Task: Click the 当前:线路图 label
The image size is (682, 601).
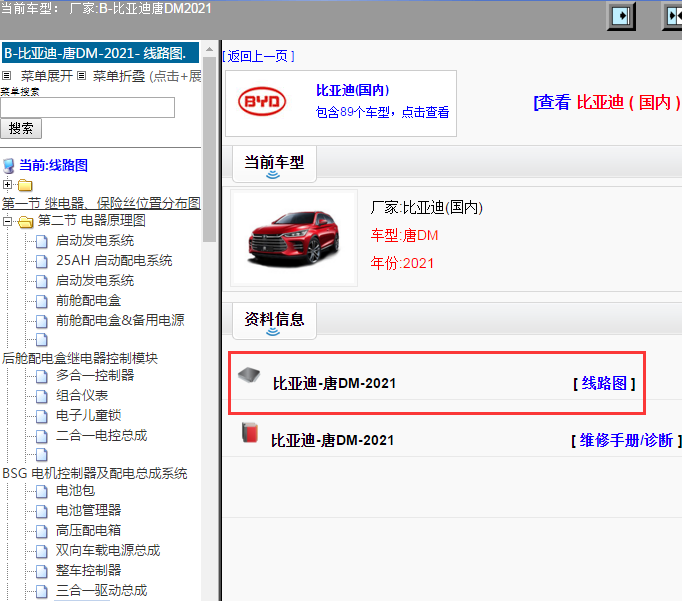Action: [x=53, y=165]
